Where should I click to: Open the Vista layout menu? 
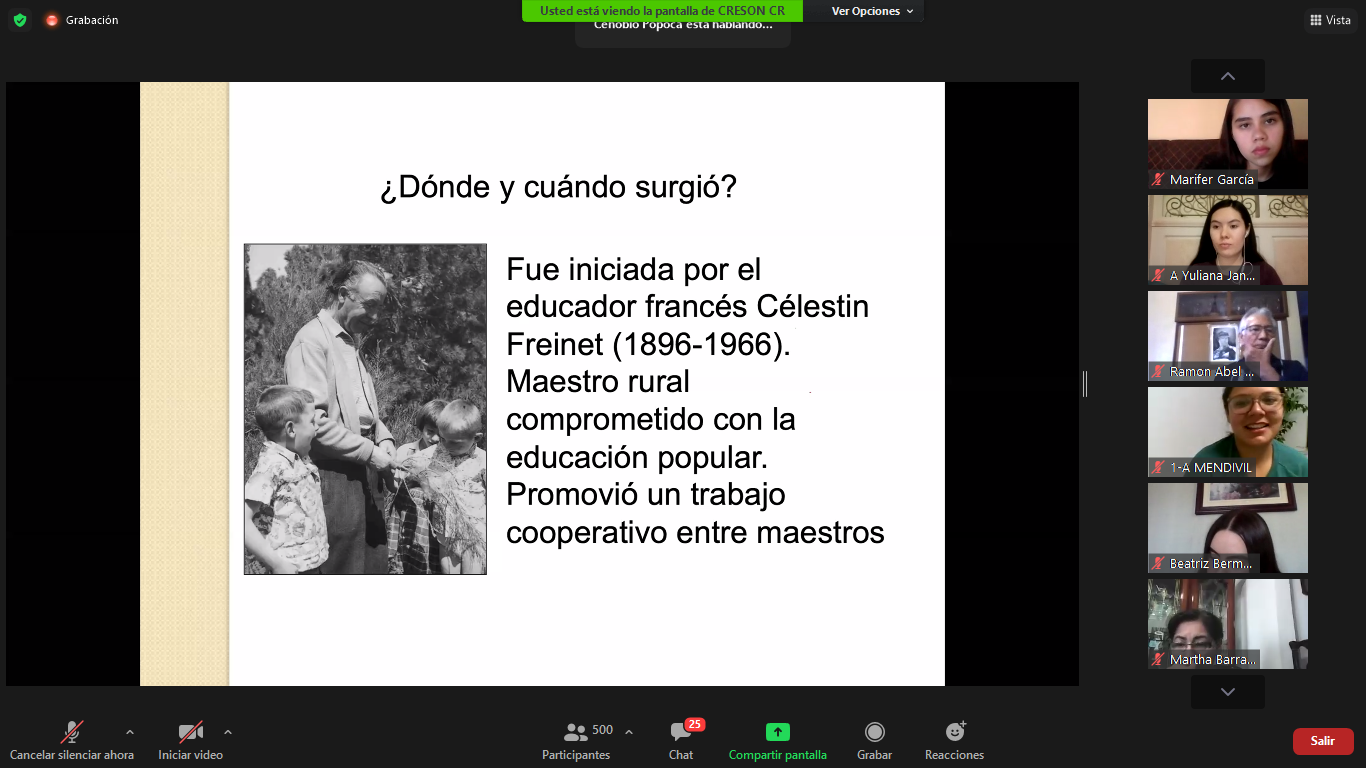click(x=1330, y=20)
